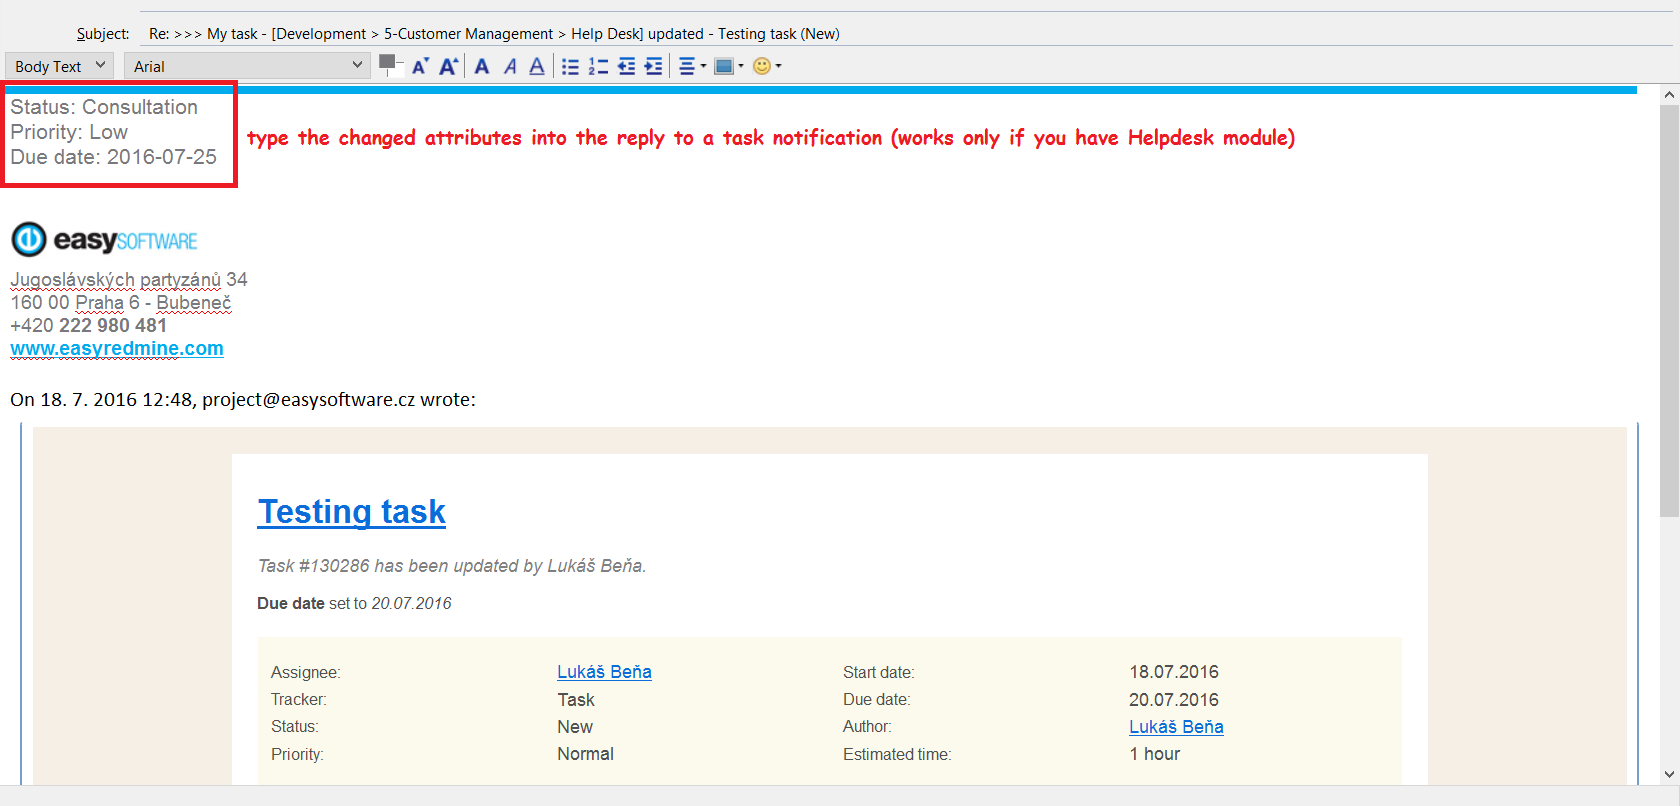Click the vertical scrollbar thumb
1680x806 pixels.
(1669, 310)
